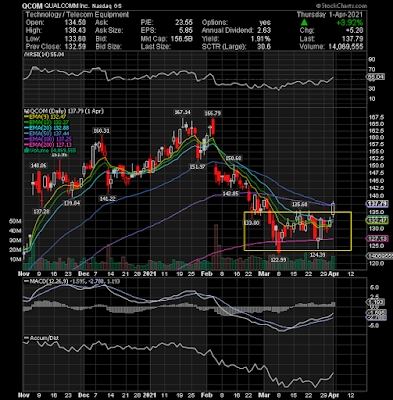
Task: Select the EPS value 5.85
Action: coord(186,30)
